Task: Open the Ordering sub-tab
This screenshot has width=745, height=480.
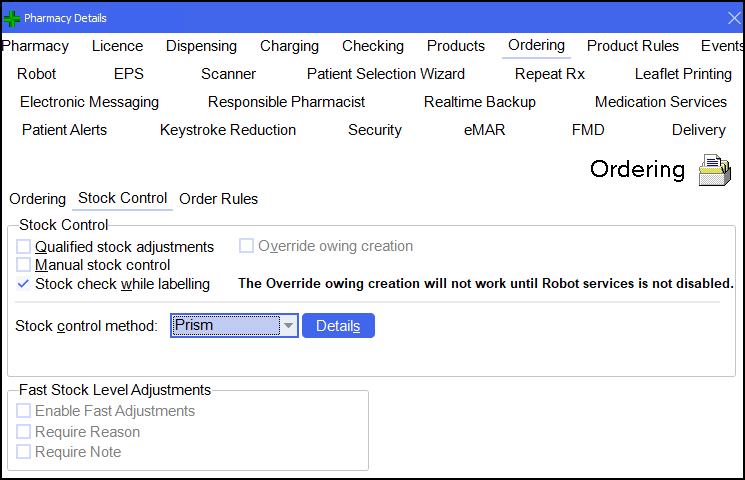Action: [x=38, y=199]
